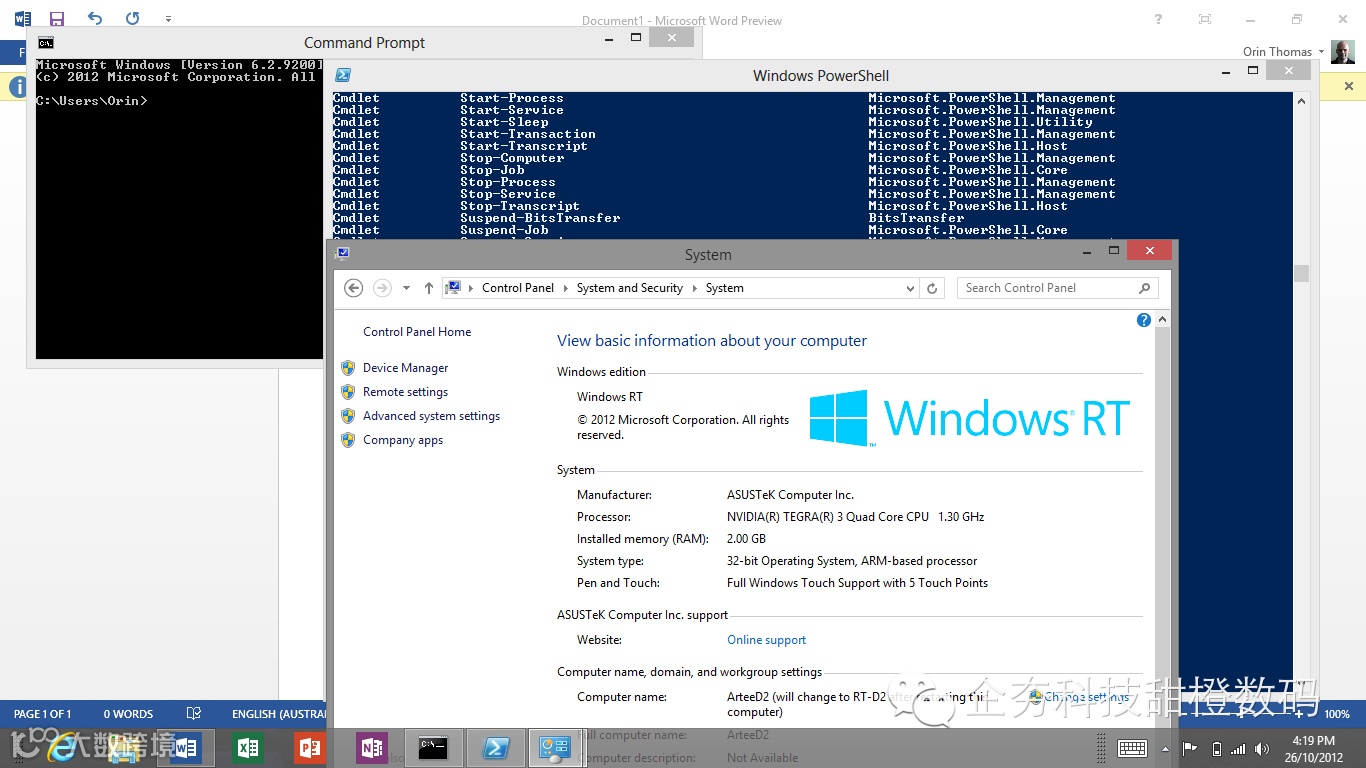Screen dimensions: 1366x768
Task: Open the Customize Quick Access Toolbar dropdown
Action: 168,19
